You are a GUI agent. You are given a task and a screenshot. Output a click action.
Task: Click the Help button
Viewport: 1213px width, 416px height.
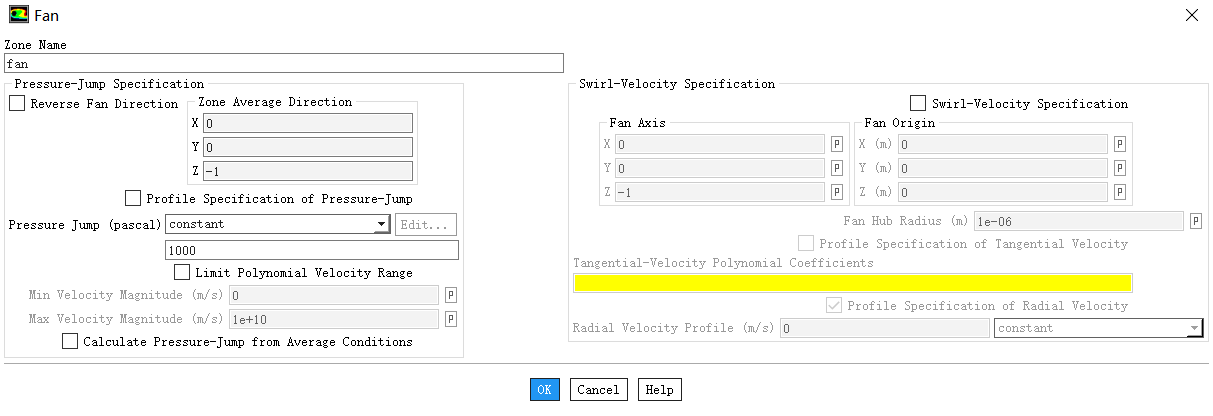(660, 390)
